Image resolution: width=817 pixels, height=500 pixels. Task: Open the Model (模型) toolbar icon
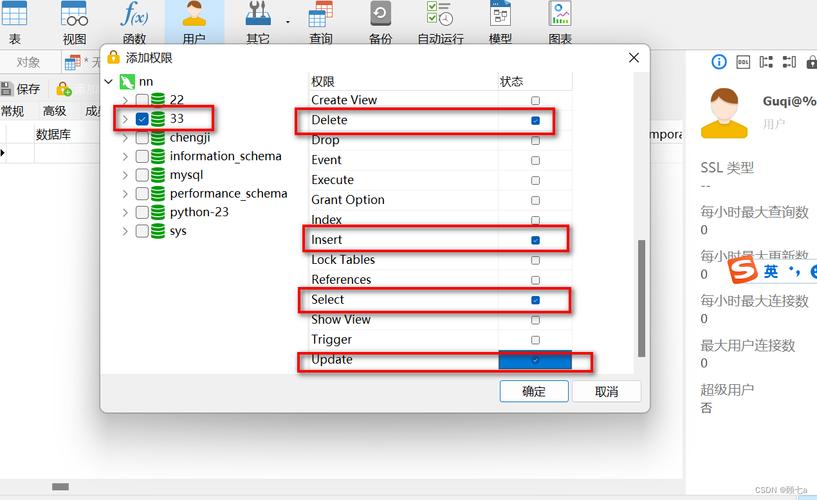500,23
